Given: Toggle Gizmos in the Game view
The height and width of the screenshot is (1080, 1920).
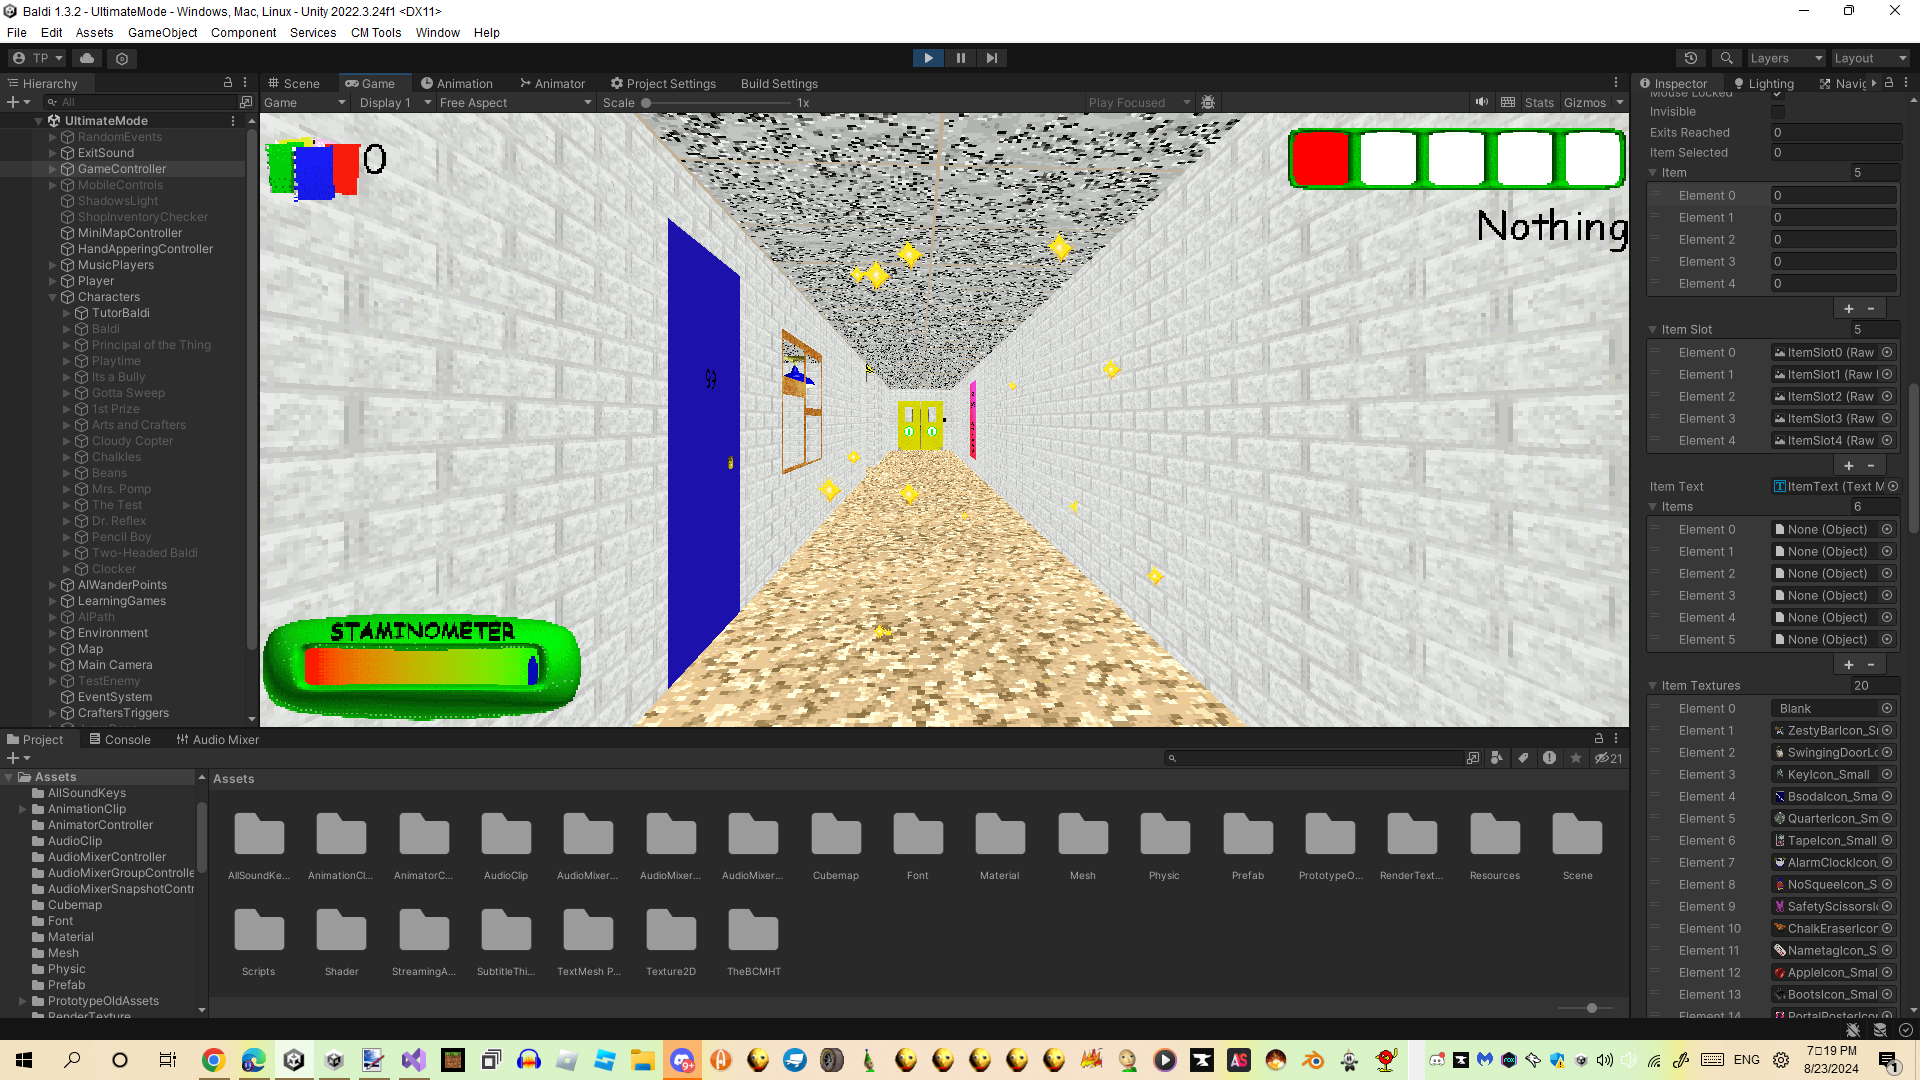Looking at the screenshot, I should [x=1584, y=102].
